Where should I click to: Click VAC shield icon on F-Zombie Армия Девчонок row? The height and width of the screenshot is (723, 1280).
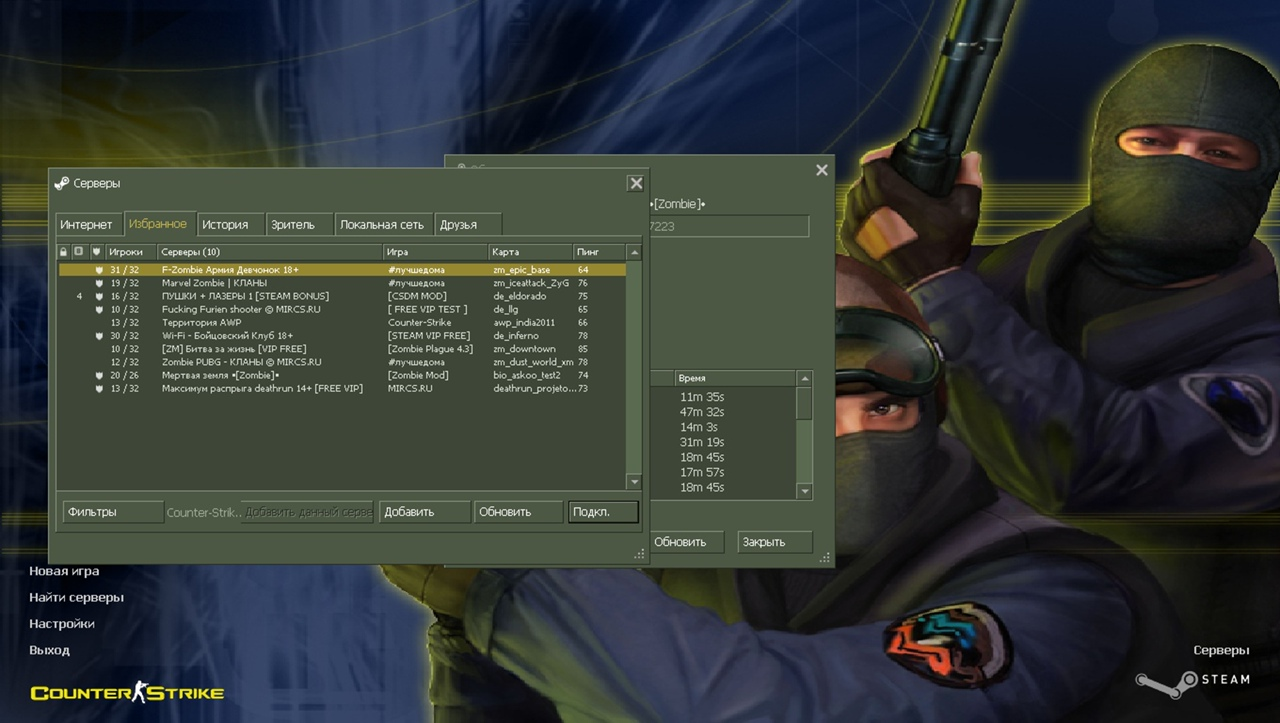(99, 270)
